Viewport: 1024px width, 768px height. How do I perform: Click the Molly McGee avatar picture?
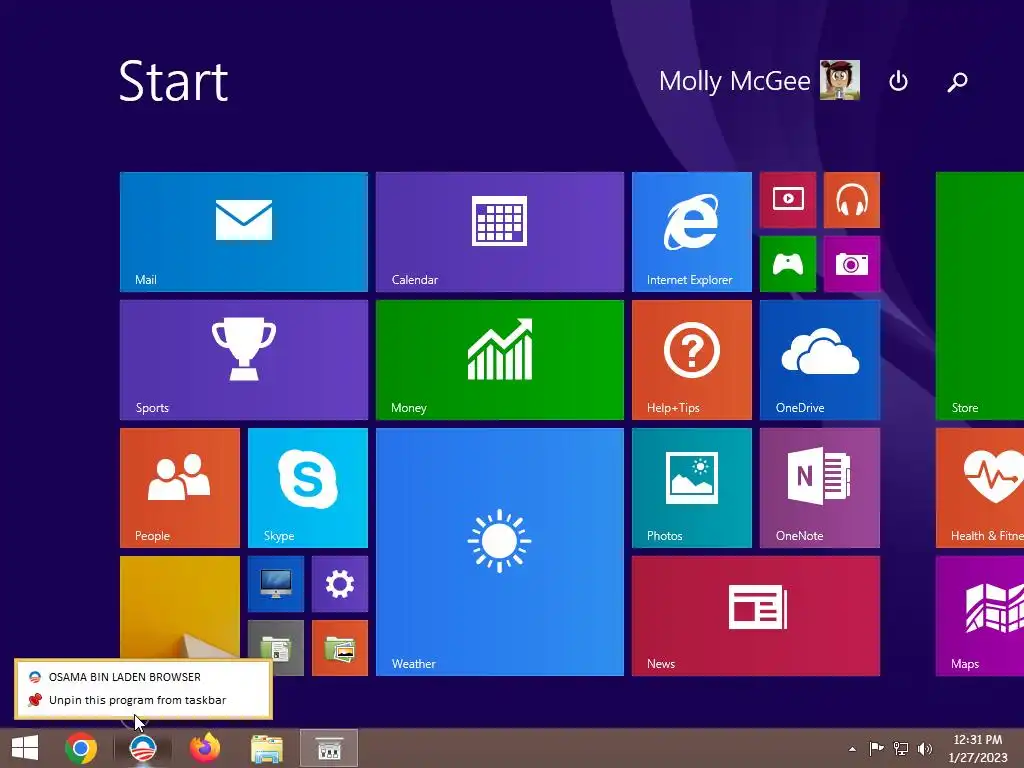(x=840, y=80)
